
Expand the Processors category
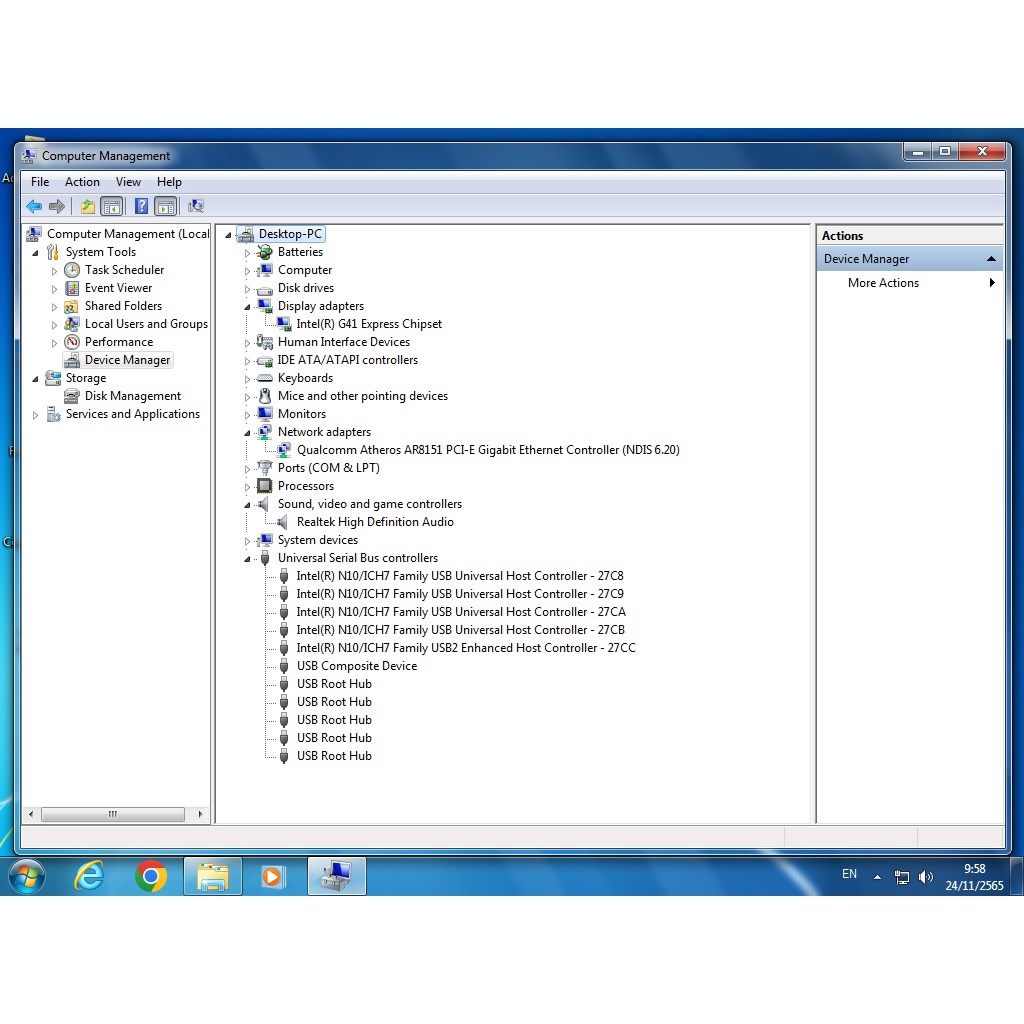click(248, 487)
